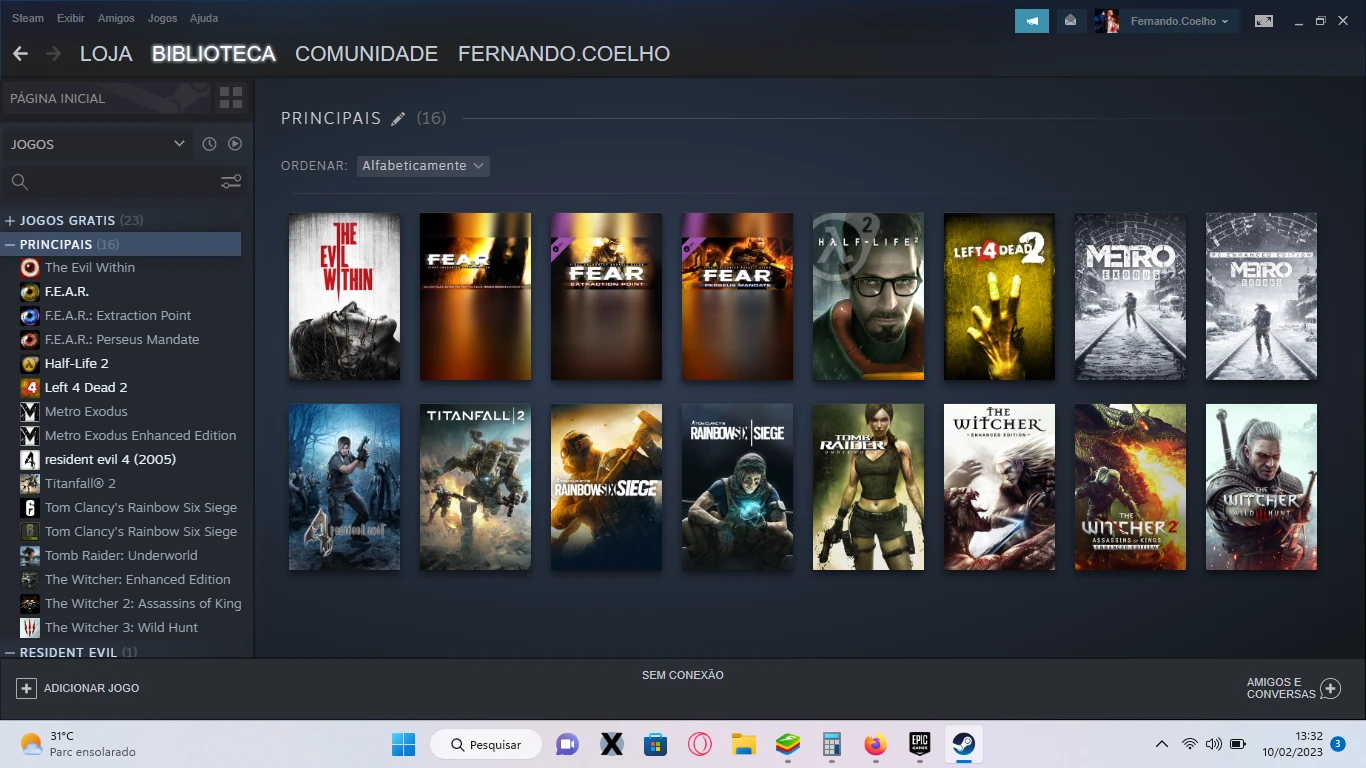1366x768 pixels.
Task: Switch to the BIBLIOTECA tab
Action: (214, 54)
